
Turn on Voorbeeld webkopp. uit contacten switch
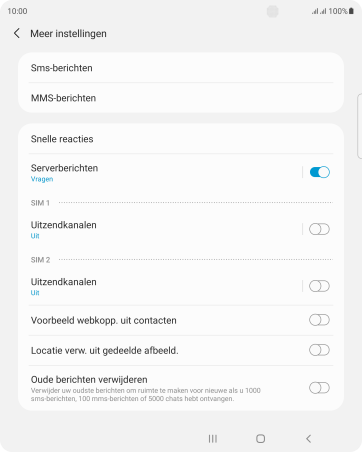(x=319, y=320)
